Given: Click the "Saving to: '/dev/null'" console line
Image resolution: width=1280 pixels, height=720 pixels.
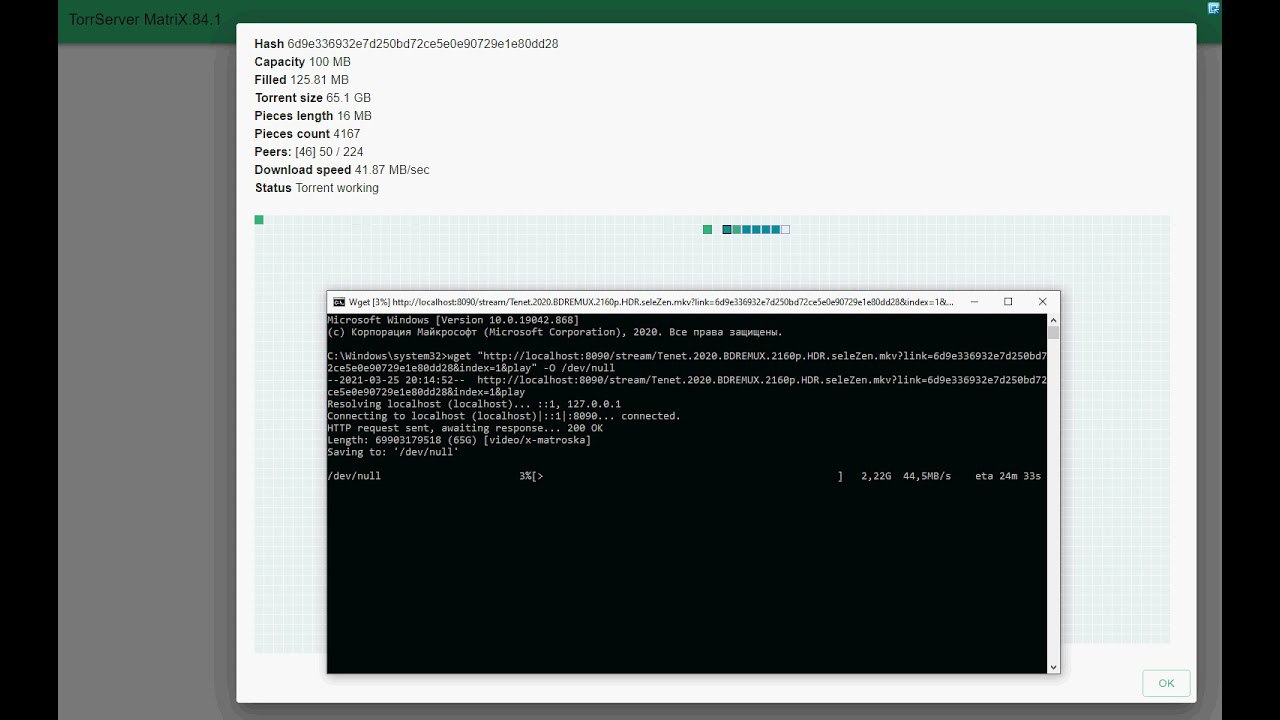Looking at the screenshot, I should tap(393, 452).
